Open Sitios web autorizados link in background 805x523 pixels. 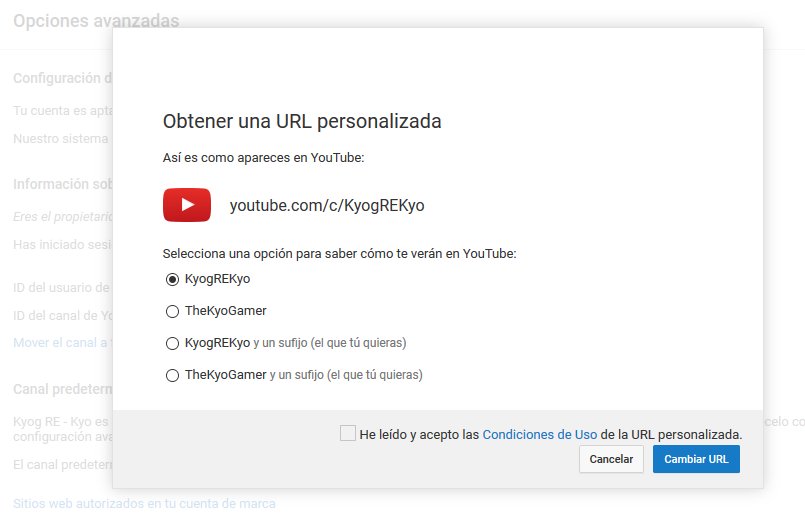pos(144,503)
